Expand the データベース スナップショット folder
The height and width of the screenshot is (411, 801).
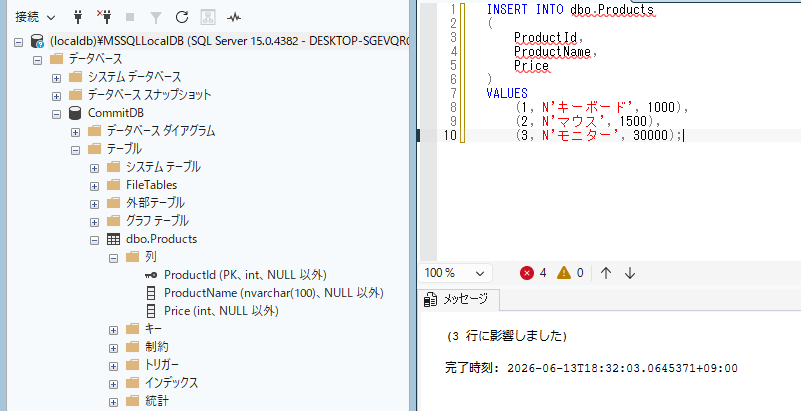pyautogui.click(x=56, y=96)
